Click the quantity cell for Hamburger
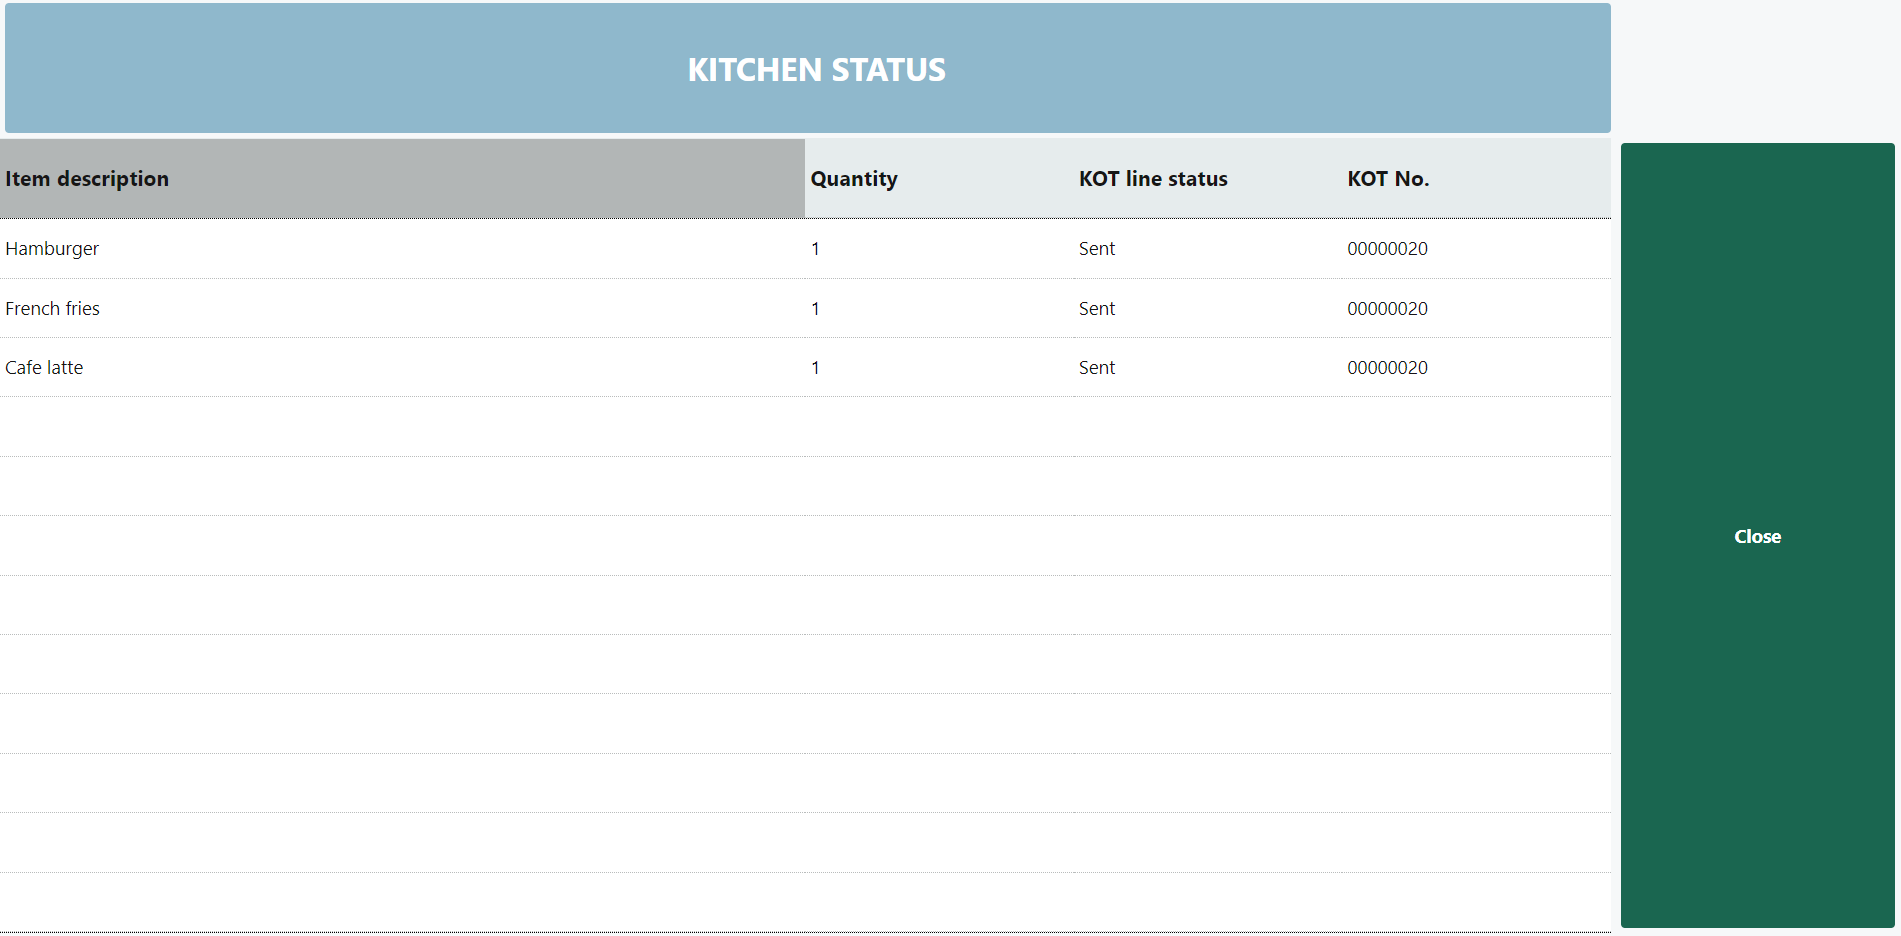 click(x=816, y=249)
